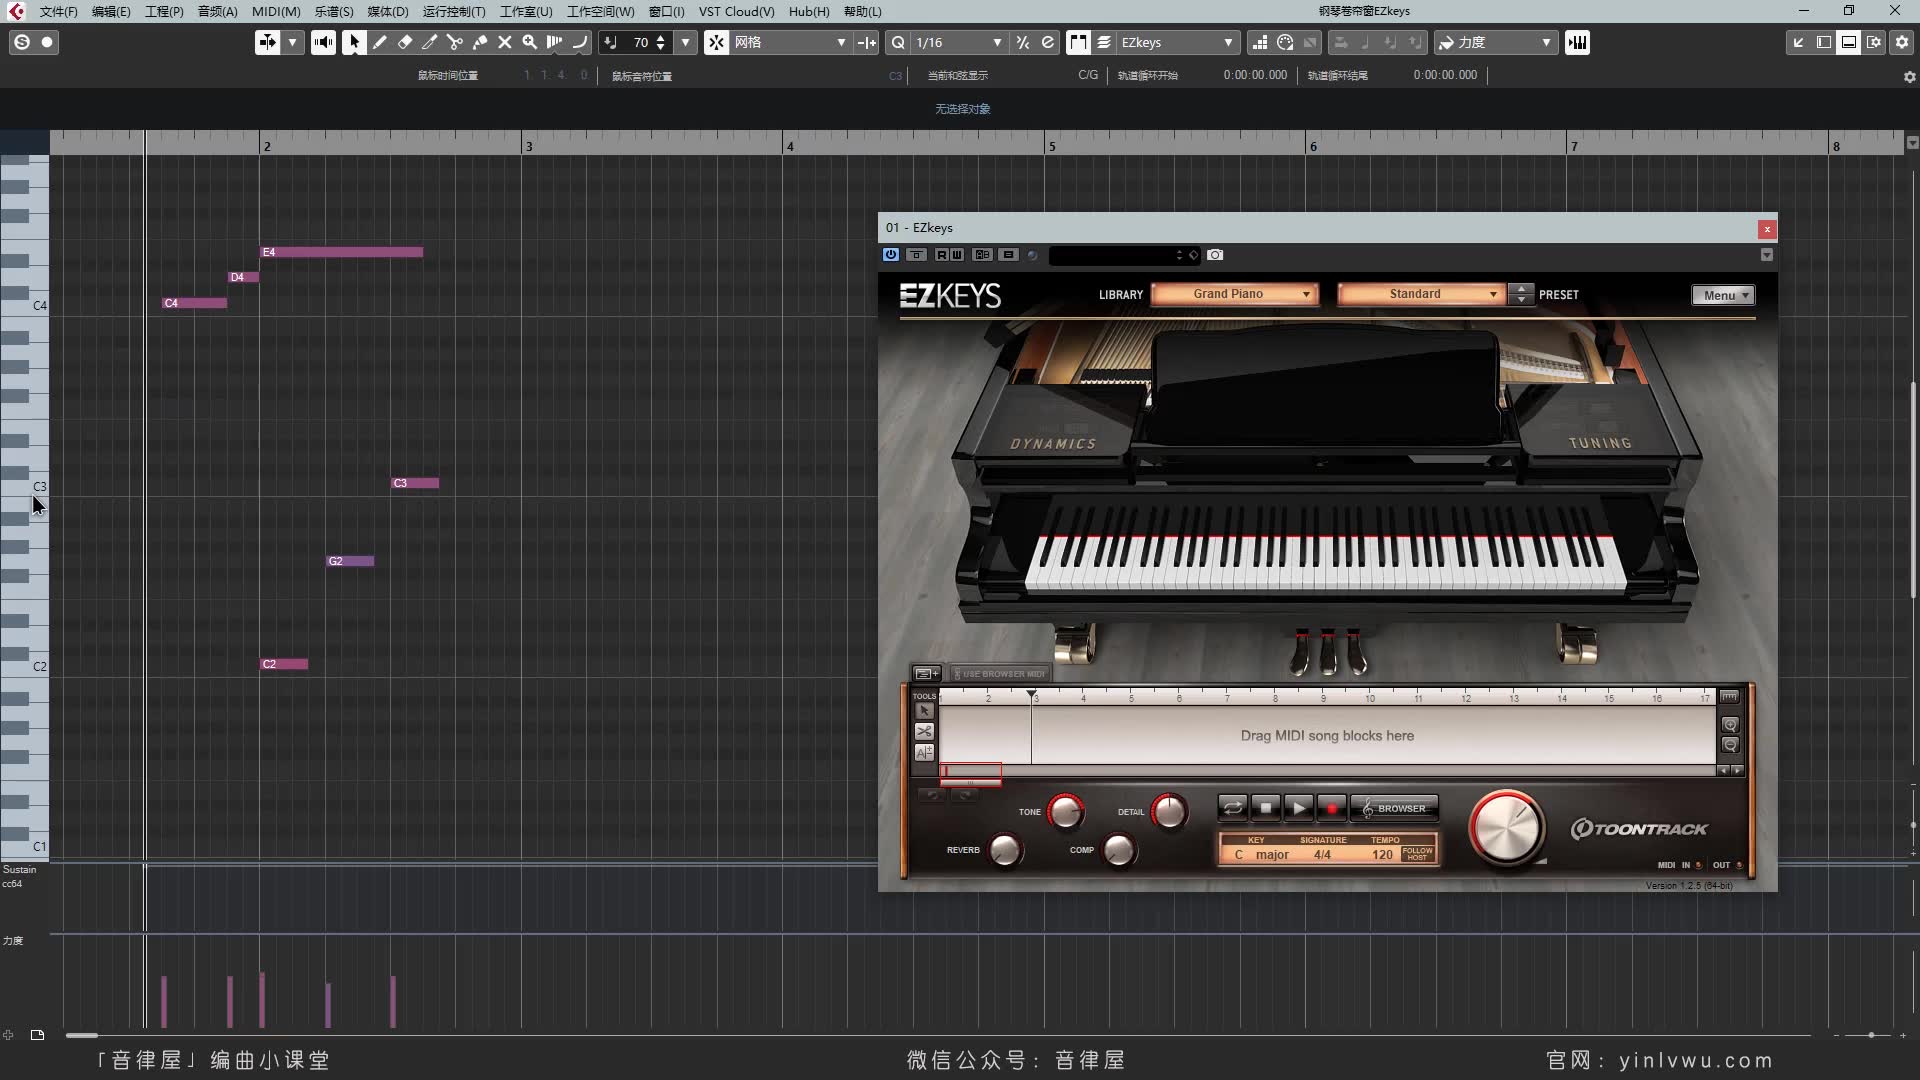The height and width of the screenshot is (1080, 1920).
Task: Click EZkeys add track icon
Action: click(x=926, y=673)
